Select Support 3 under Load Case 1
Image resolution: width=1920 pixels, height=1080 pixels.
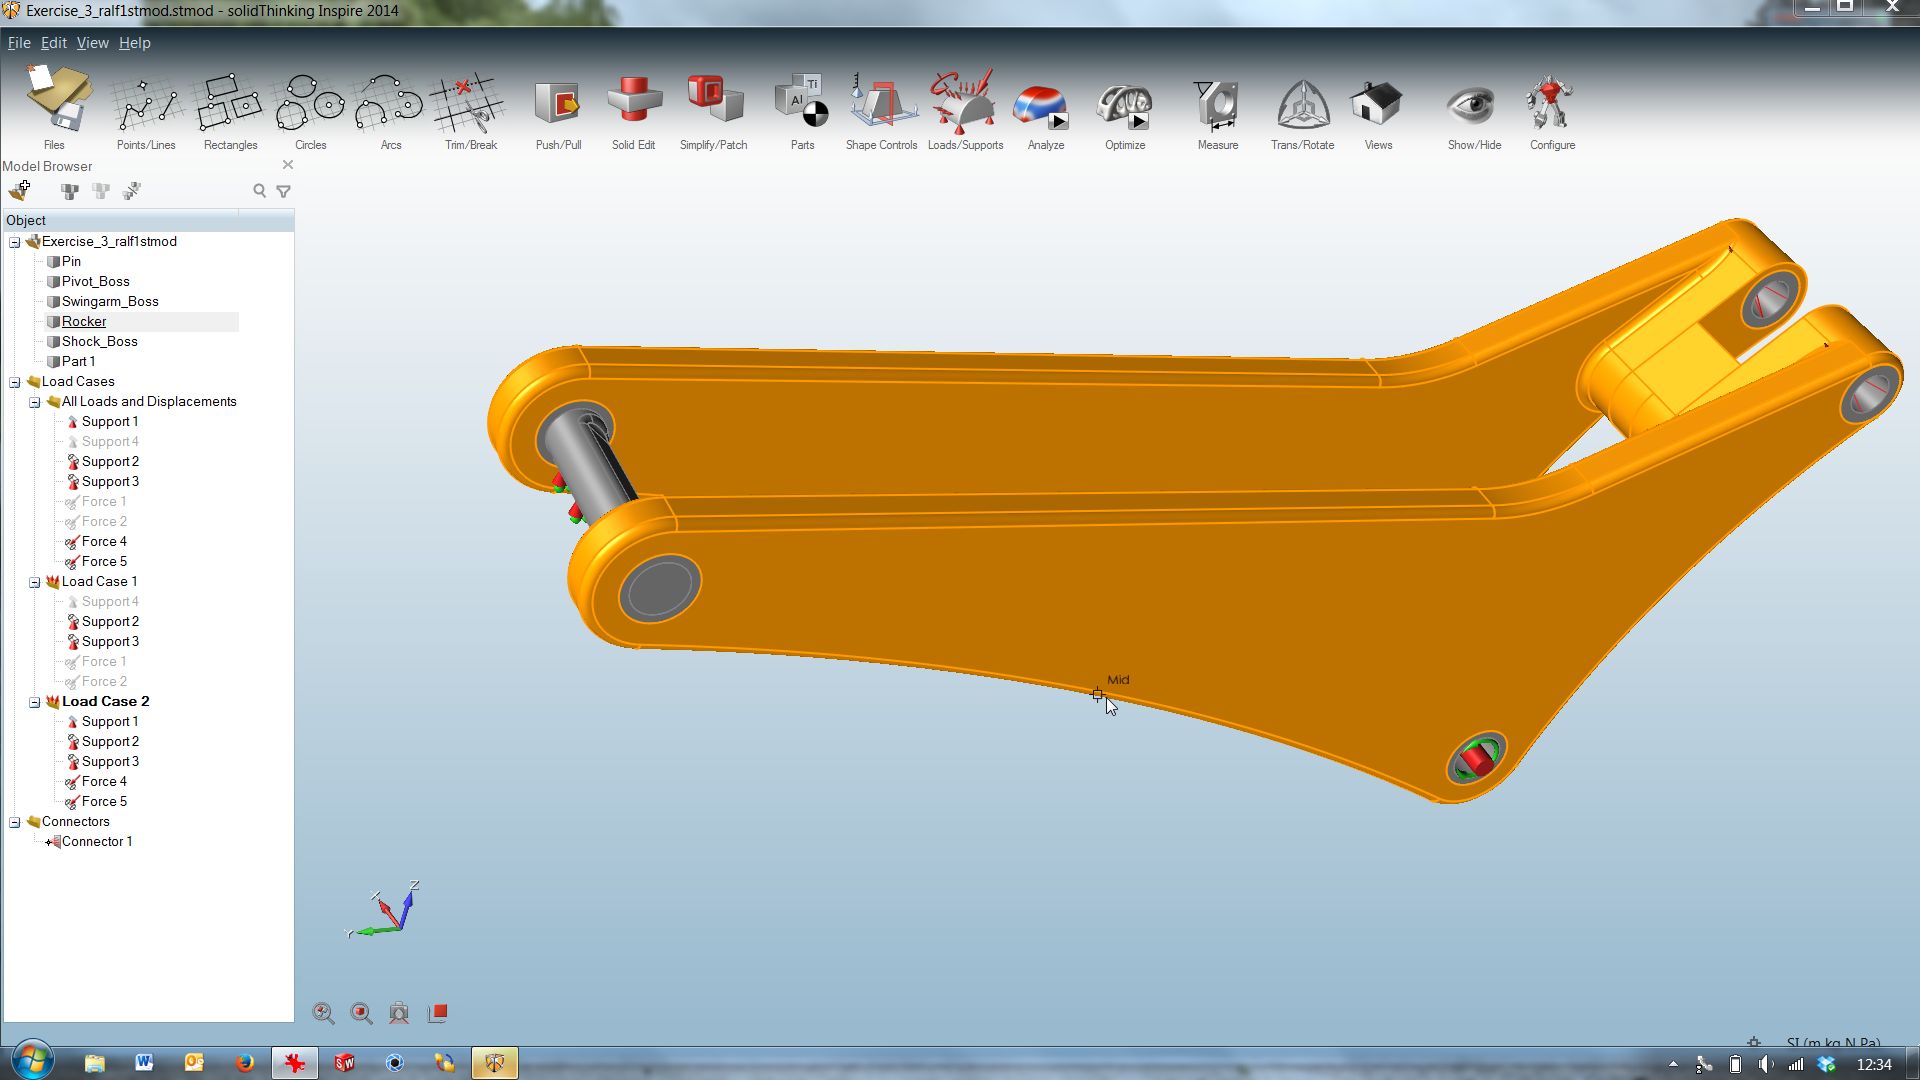pos(110,641)
